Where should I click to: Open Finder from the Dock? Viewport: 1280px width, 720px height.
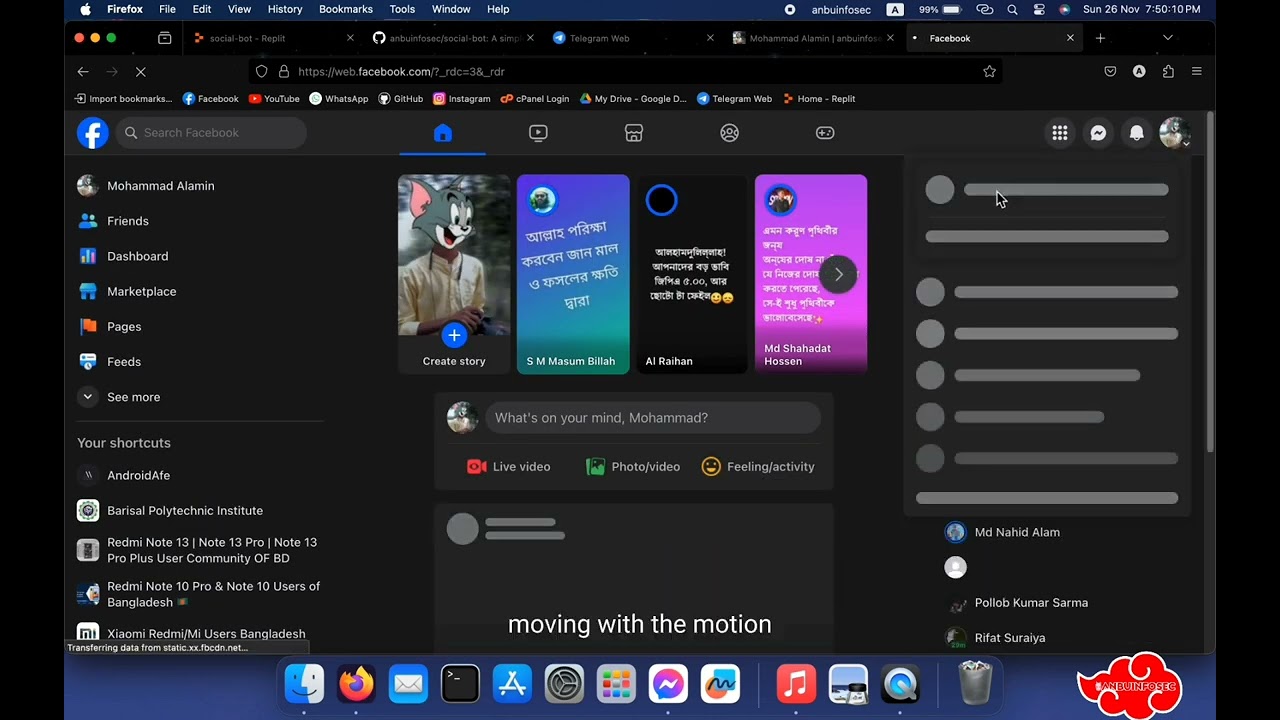[304, 684]
